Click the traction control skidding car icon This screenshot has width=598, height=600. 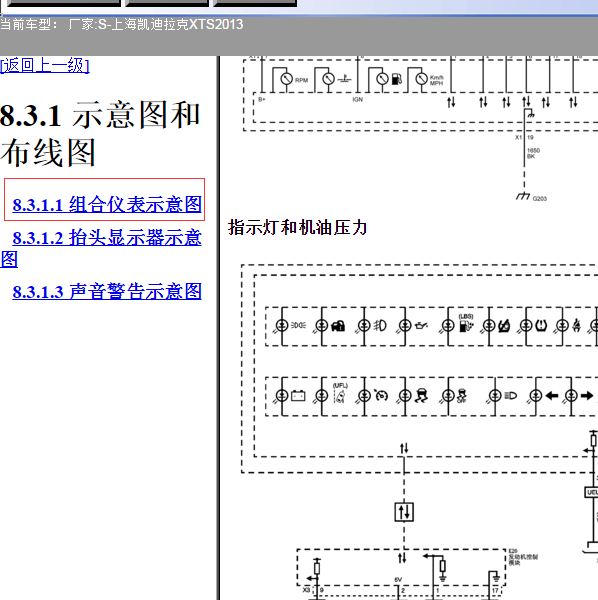pos(422,396)
